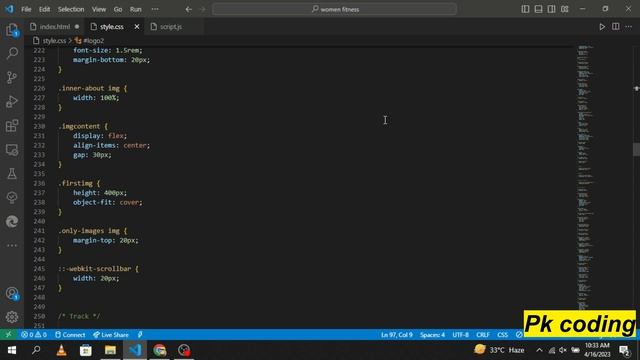Viewport: 640px width, 360px height.
Task: Toggle the secondary side bar layout
Action: click(551, 9)
